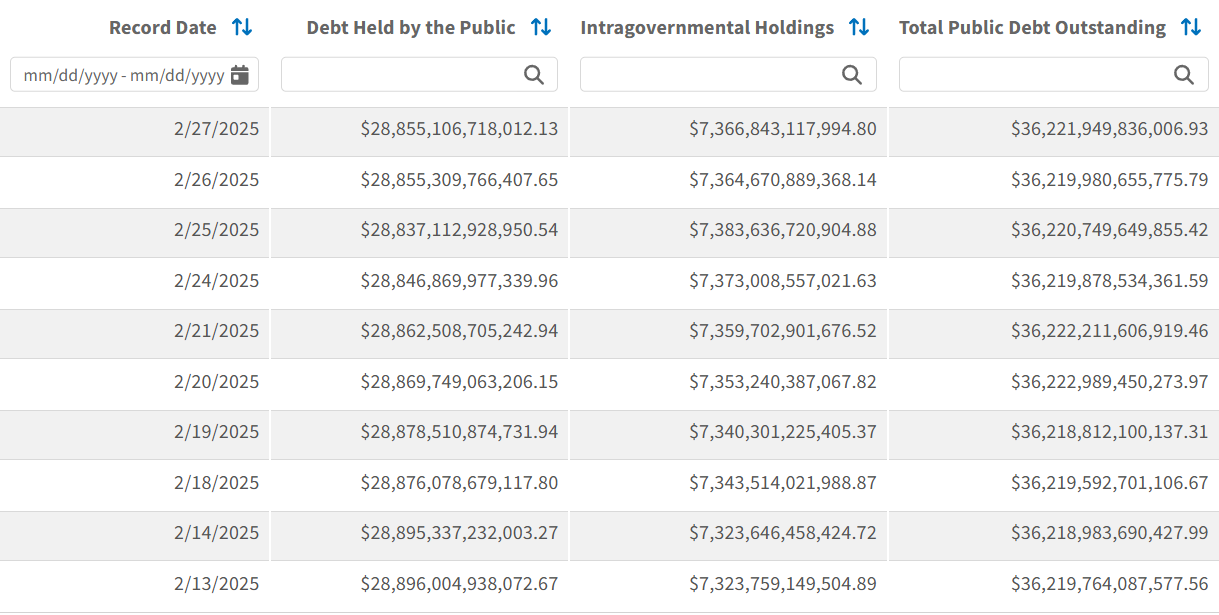Select the 2/27/2025 record date cell
Image resolution: width=1219 pixels, height=615 pixels.
[216, 129]
